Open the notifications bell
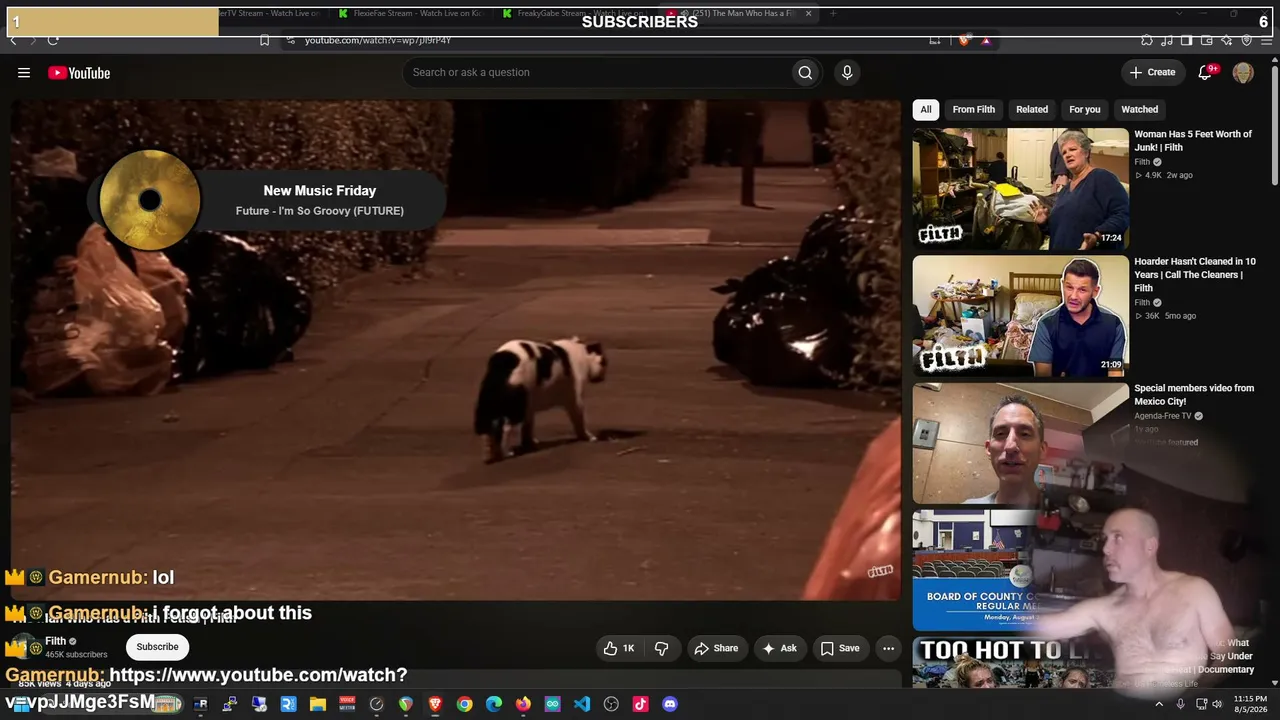The image size is (1280, 720). (x=1206, y=72)
